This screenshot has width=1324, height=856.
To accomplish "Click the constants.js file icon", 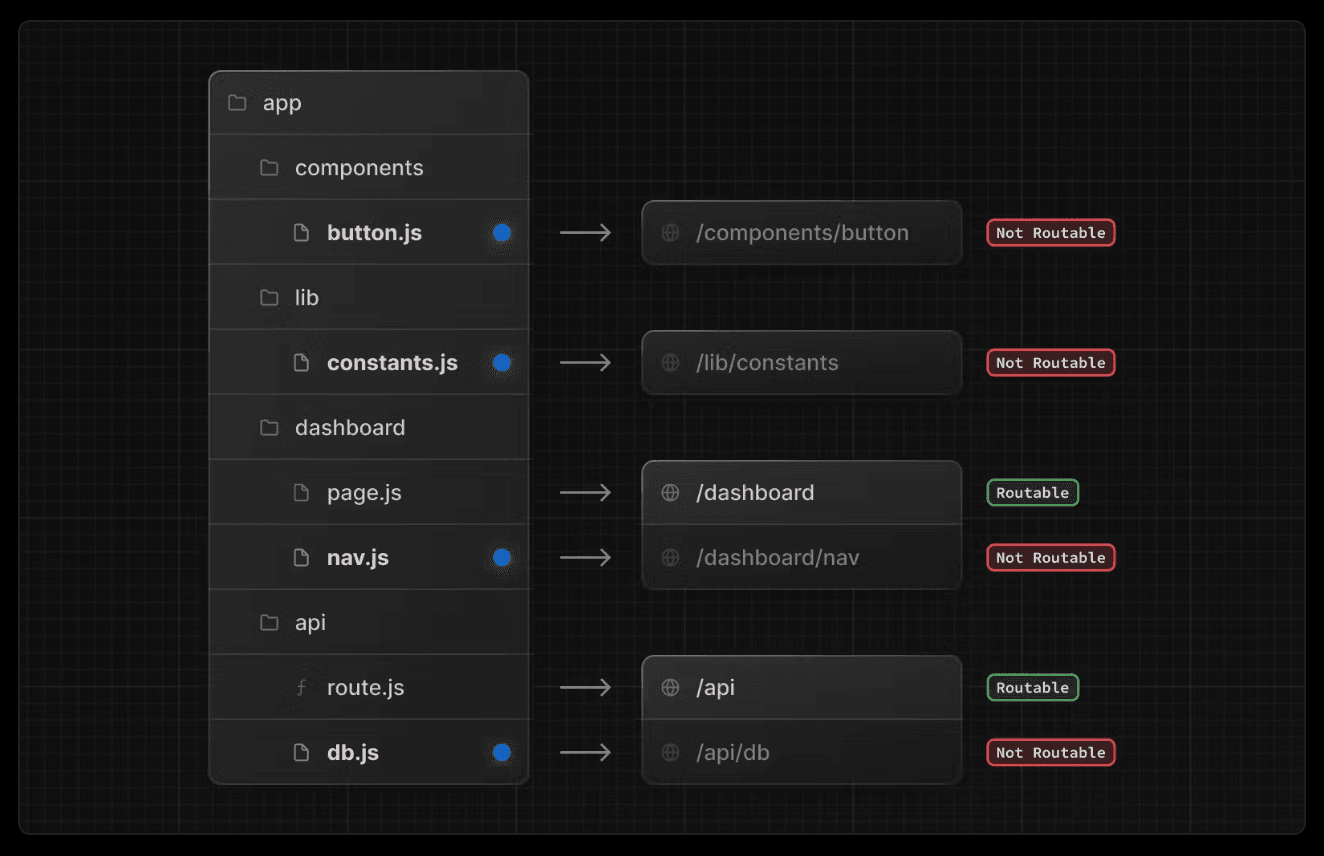I will tap(301, 363).
